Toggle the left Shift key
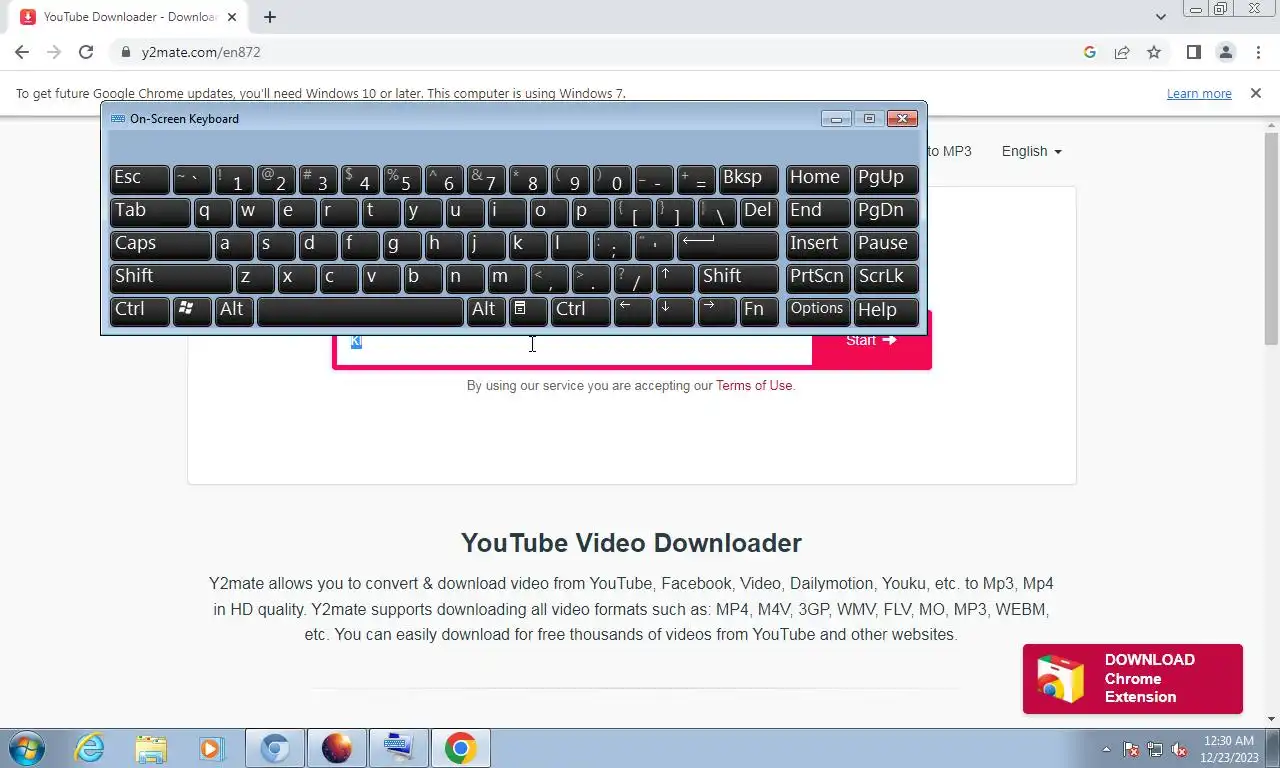Image resolution: width=1280 pixels, height=768 pixels. [171, 278]
